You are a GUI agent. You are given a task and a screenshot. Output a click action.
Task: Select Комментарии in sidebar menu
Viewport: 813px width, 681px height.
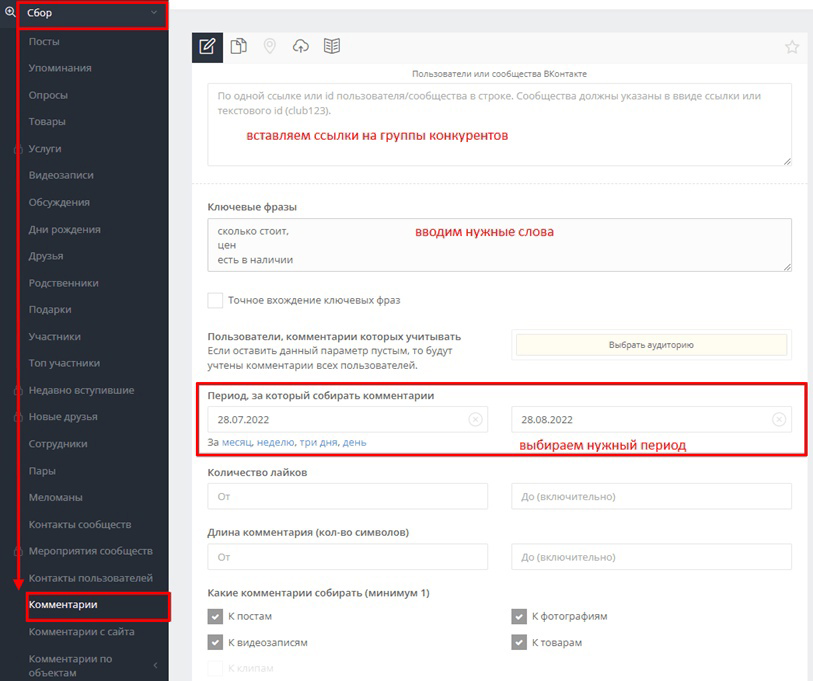point(63,605)
